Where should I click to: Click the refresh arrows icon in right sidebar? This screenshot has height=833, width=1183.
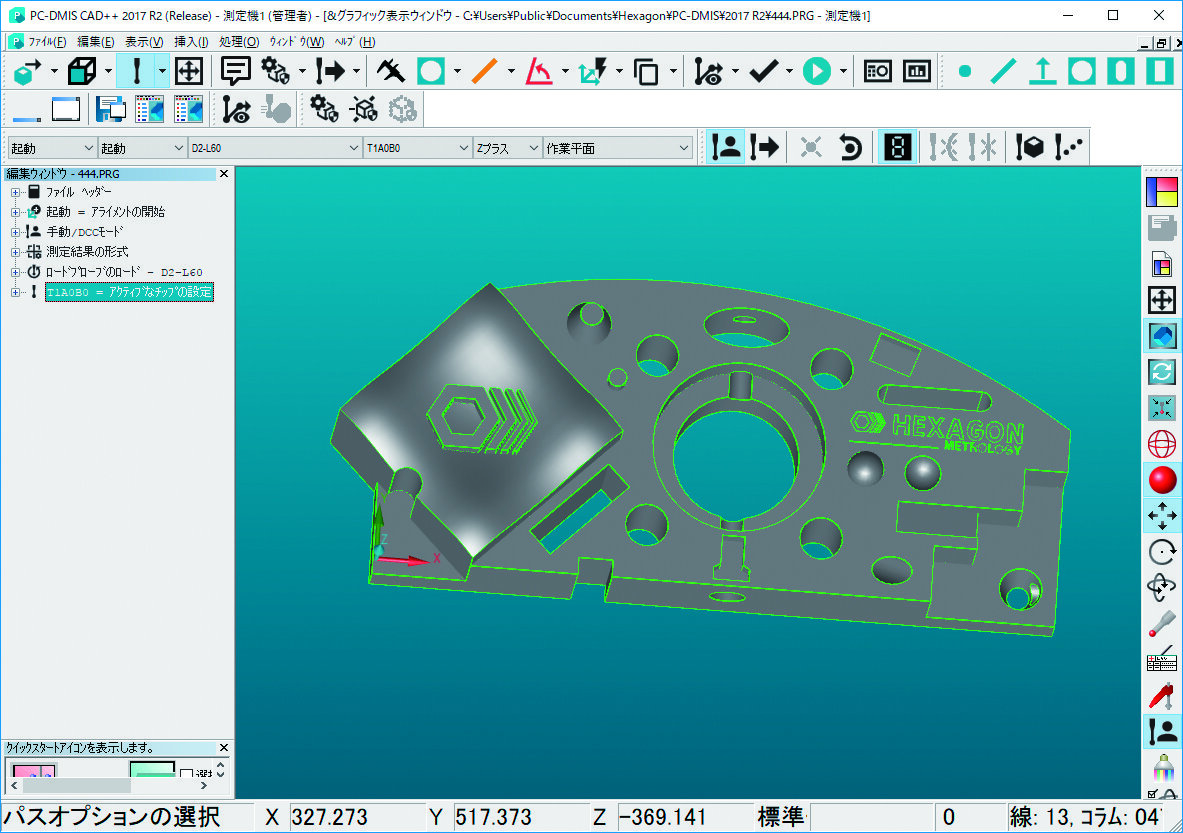(x=1162, y=372)
